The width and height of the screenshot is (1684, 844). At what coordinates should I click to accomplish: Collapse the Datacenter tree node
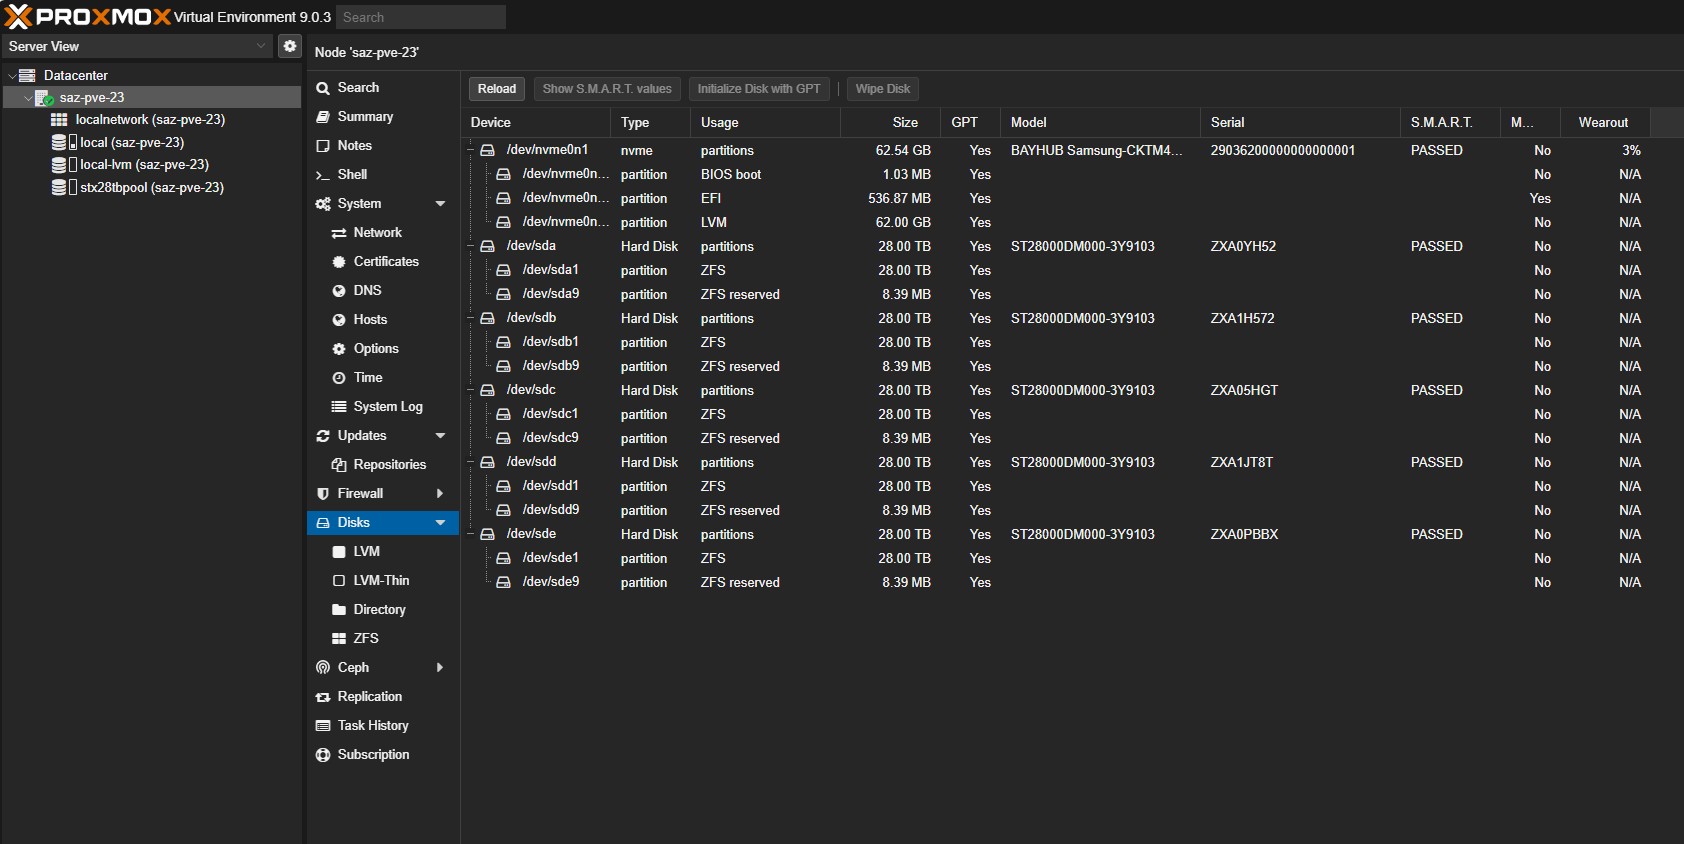coord(12,76)
